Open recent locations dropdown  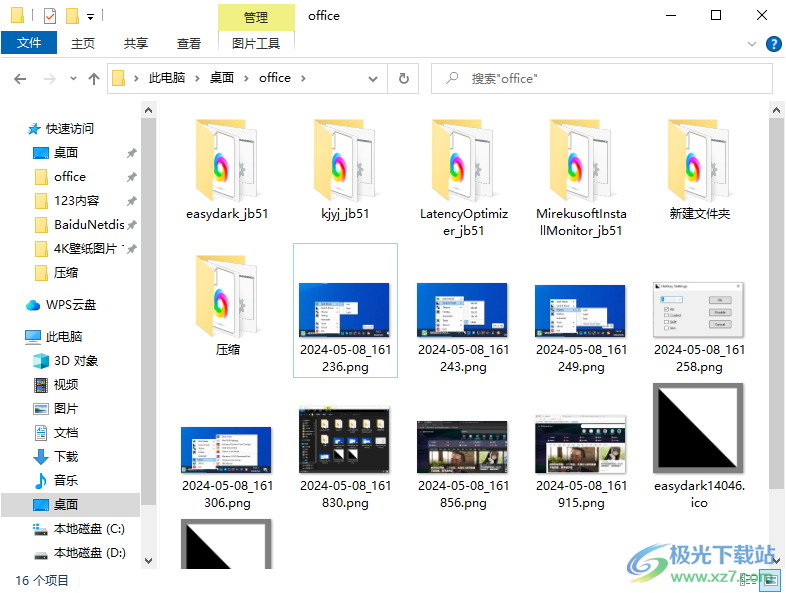[74, 79]
